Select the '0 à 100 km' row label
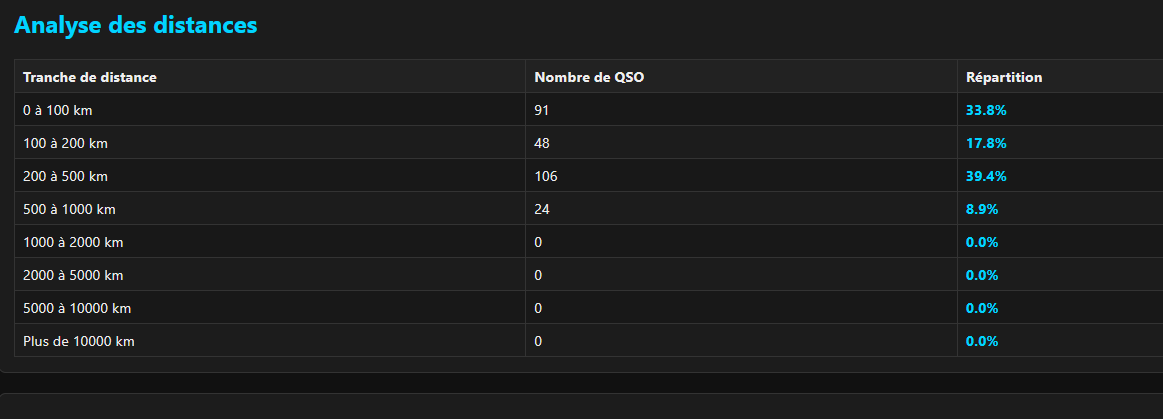The width and height of the screenshot is (1163, 419). (x=58, y=110)
